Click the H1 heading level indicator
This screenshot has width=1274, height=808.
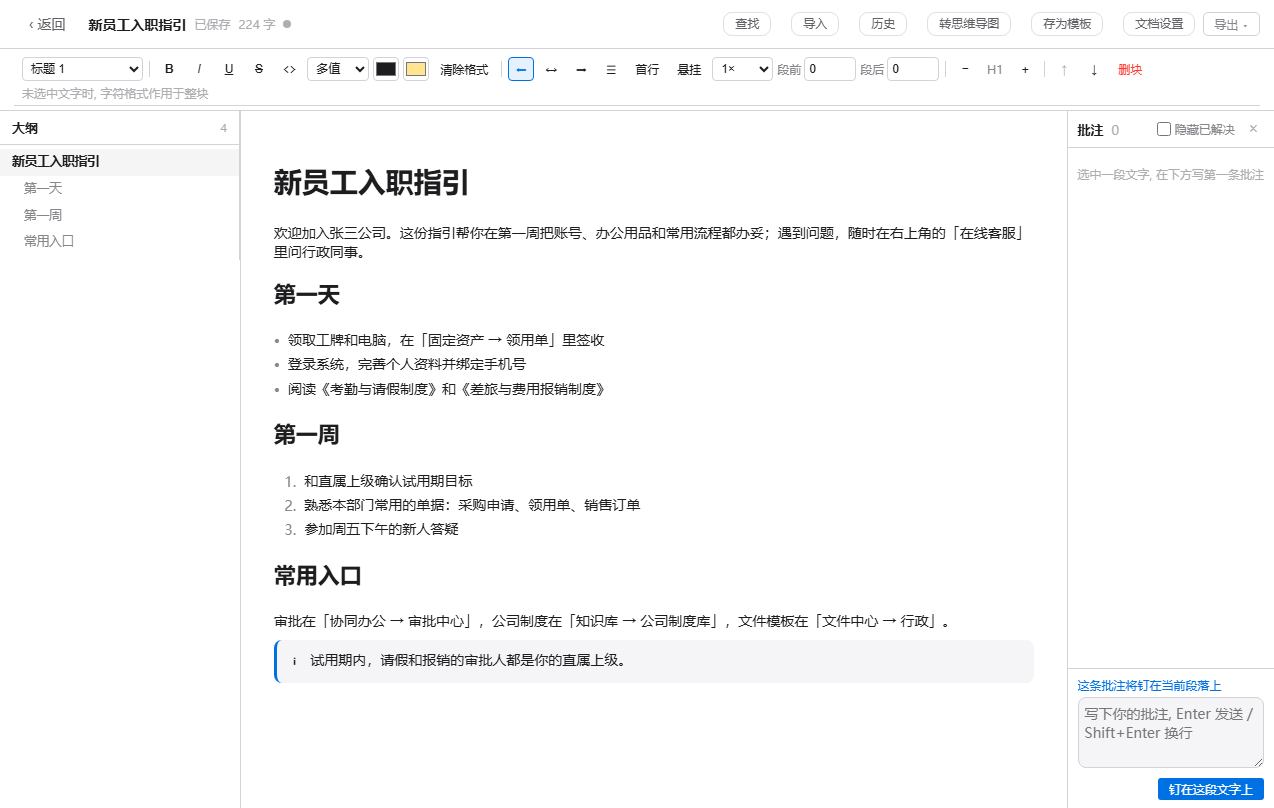(995, 69)
